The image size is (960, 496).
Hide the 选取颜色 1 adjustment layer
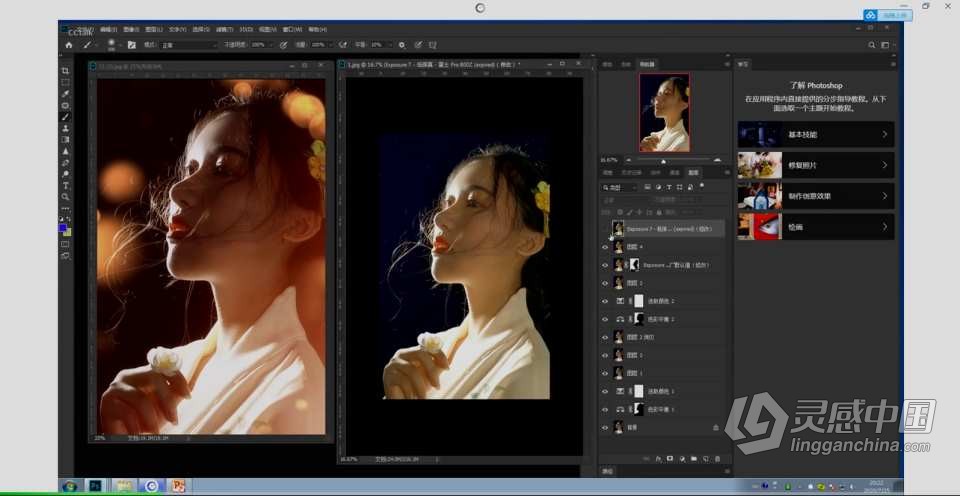(605, 391)
